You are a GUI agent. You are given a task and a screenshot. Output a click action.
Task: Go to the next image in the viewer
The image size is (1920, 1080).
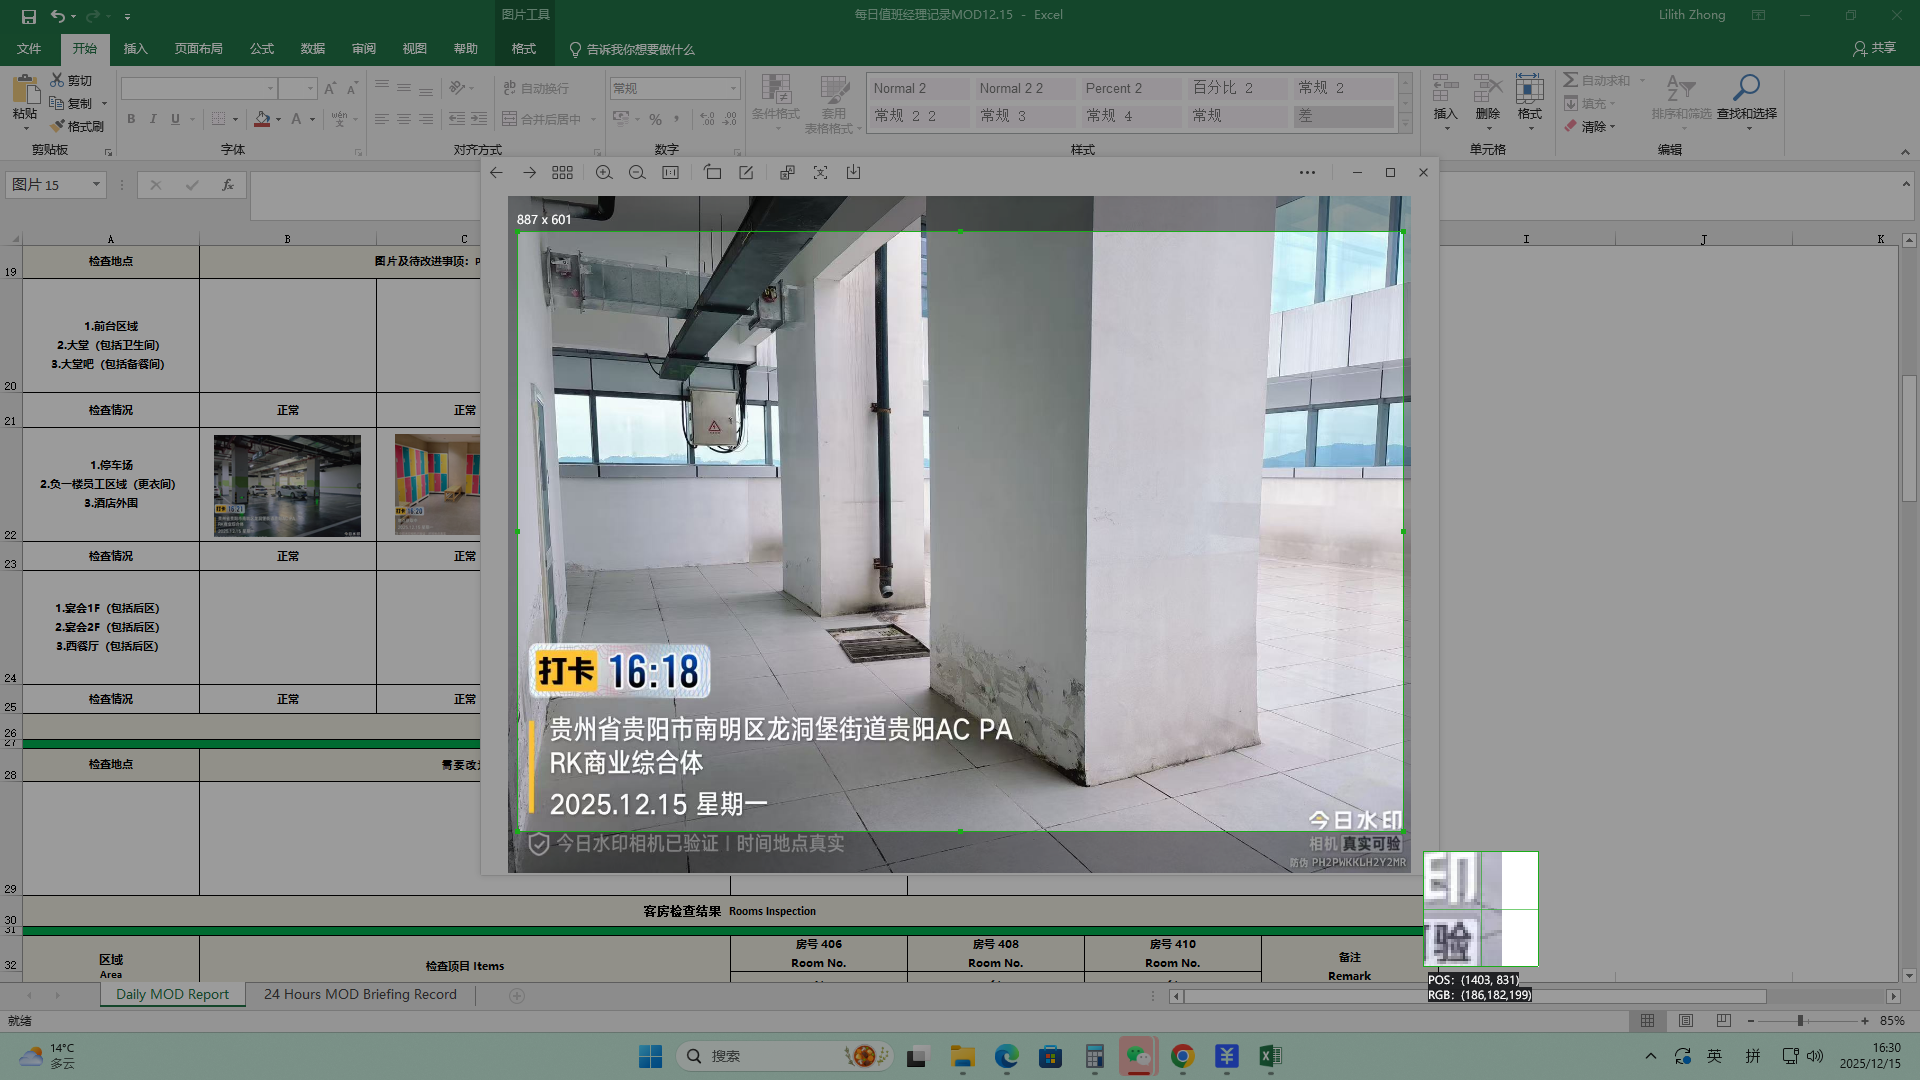coord(529,173)
